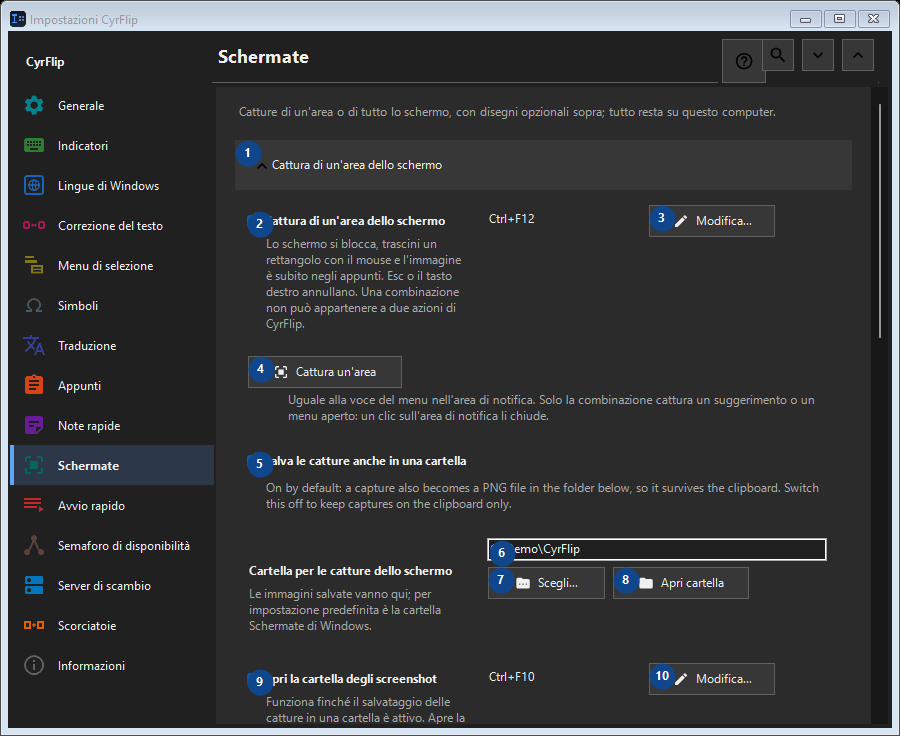Open the Lingue di Windows globe icon
This screenshot has width=900, height=736.
pyautogui.click(x=34, y=185)
